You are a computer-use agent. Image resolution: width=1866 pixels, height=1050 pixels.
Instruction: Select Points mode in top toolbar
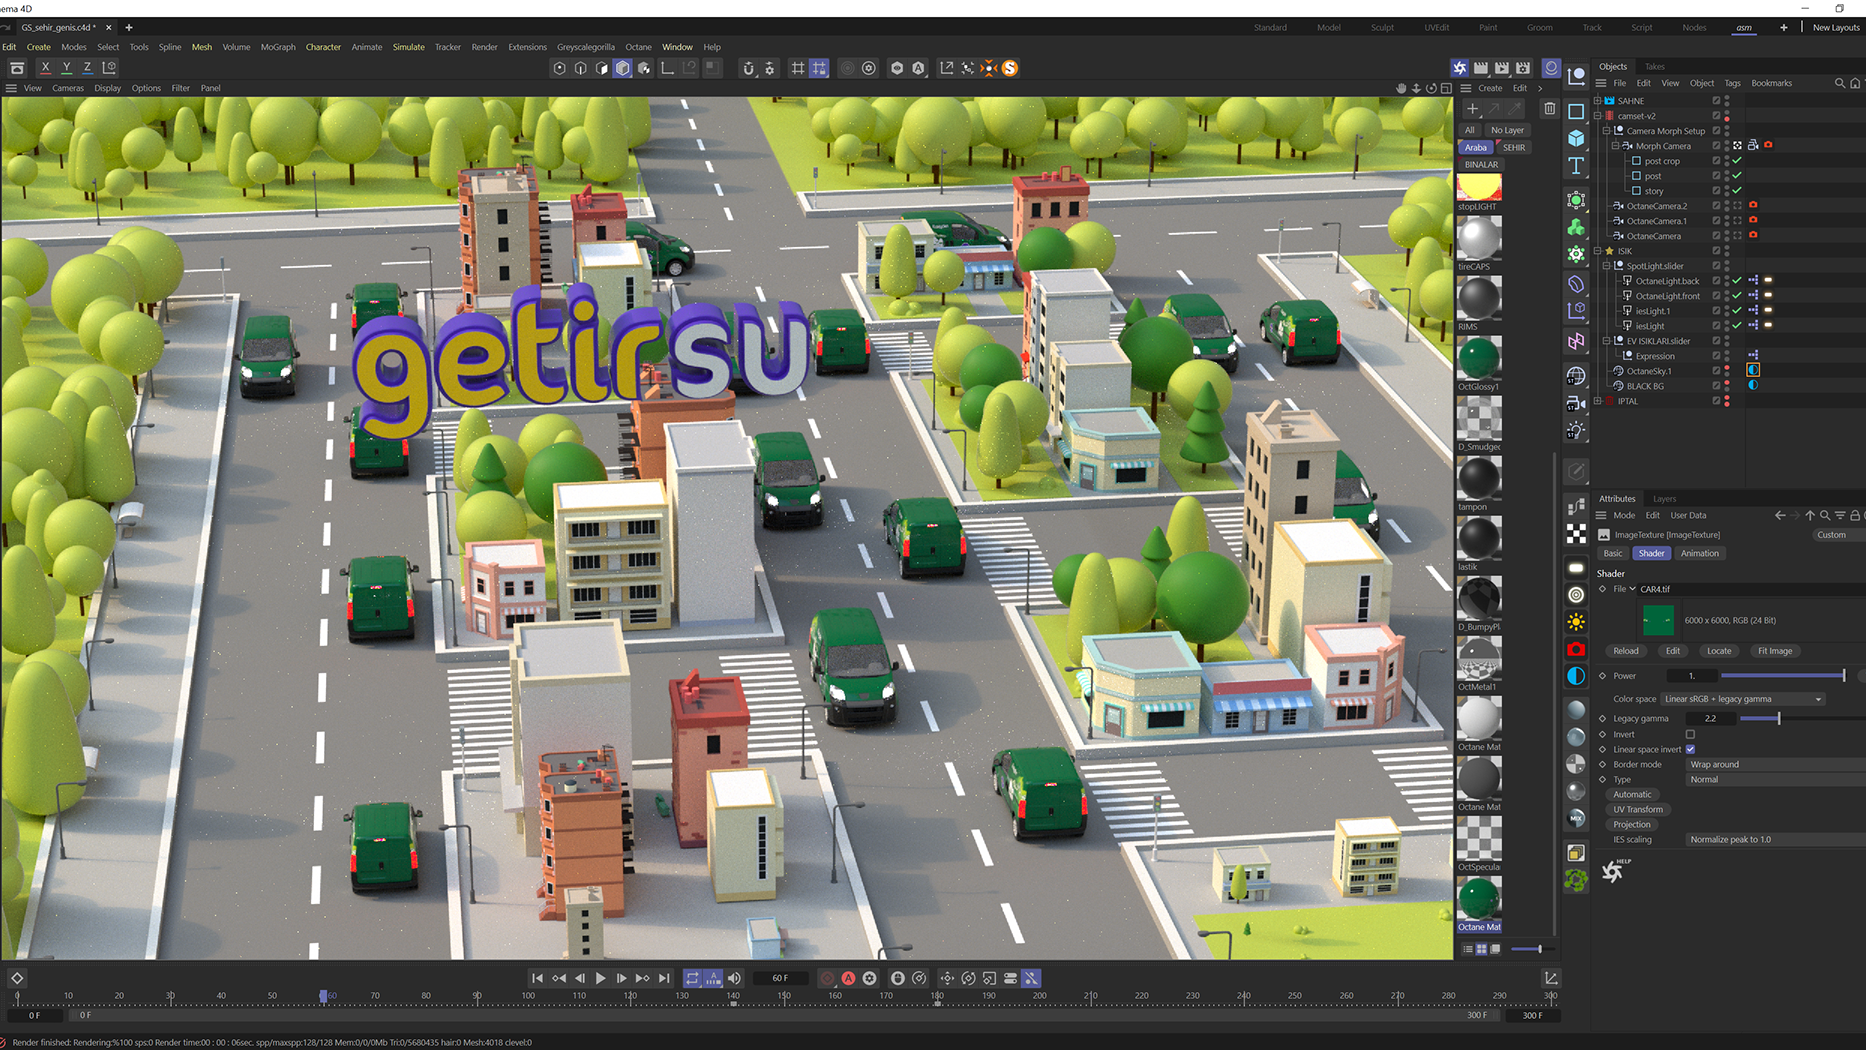tap(559, 68)
